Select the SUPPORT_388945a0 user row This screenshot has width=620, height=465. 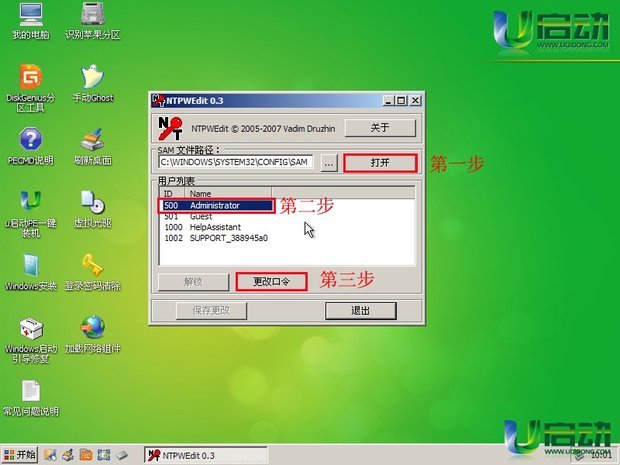[x=216, y=238]
